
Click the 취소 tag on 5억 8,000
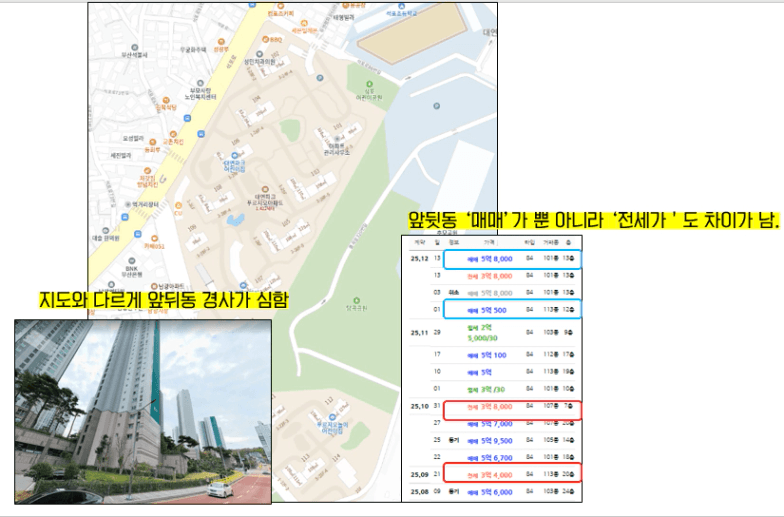454,292
